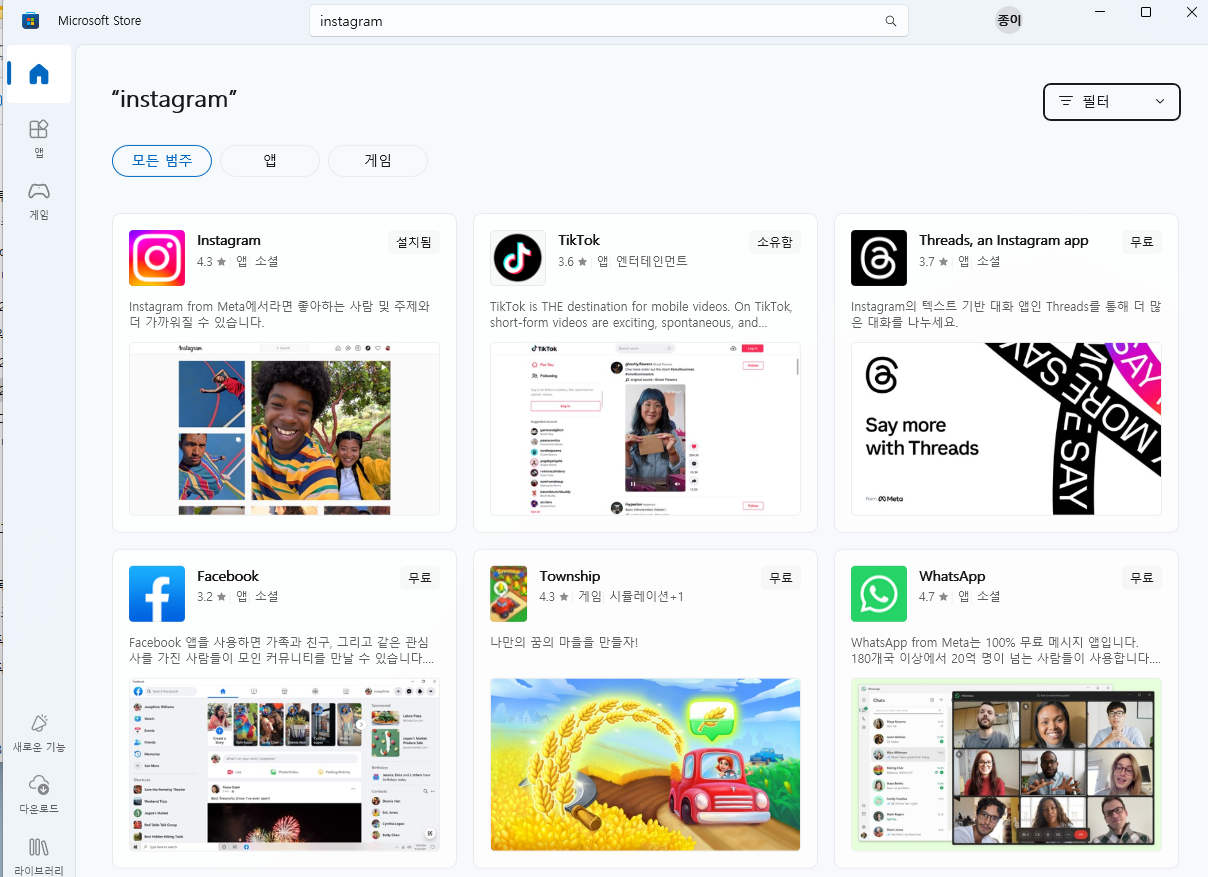This screenshot has width=1208, height=877.
Task: Click the search box containing instagram
Action: (608, 21)
